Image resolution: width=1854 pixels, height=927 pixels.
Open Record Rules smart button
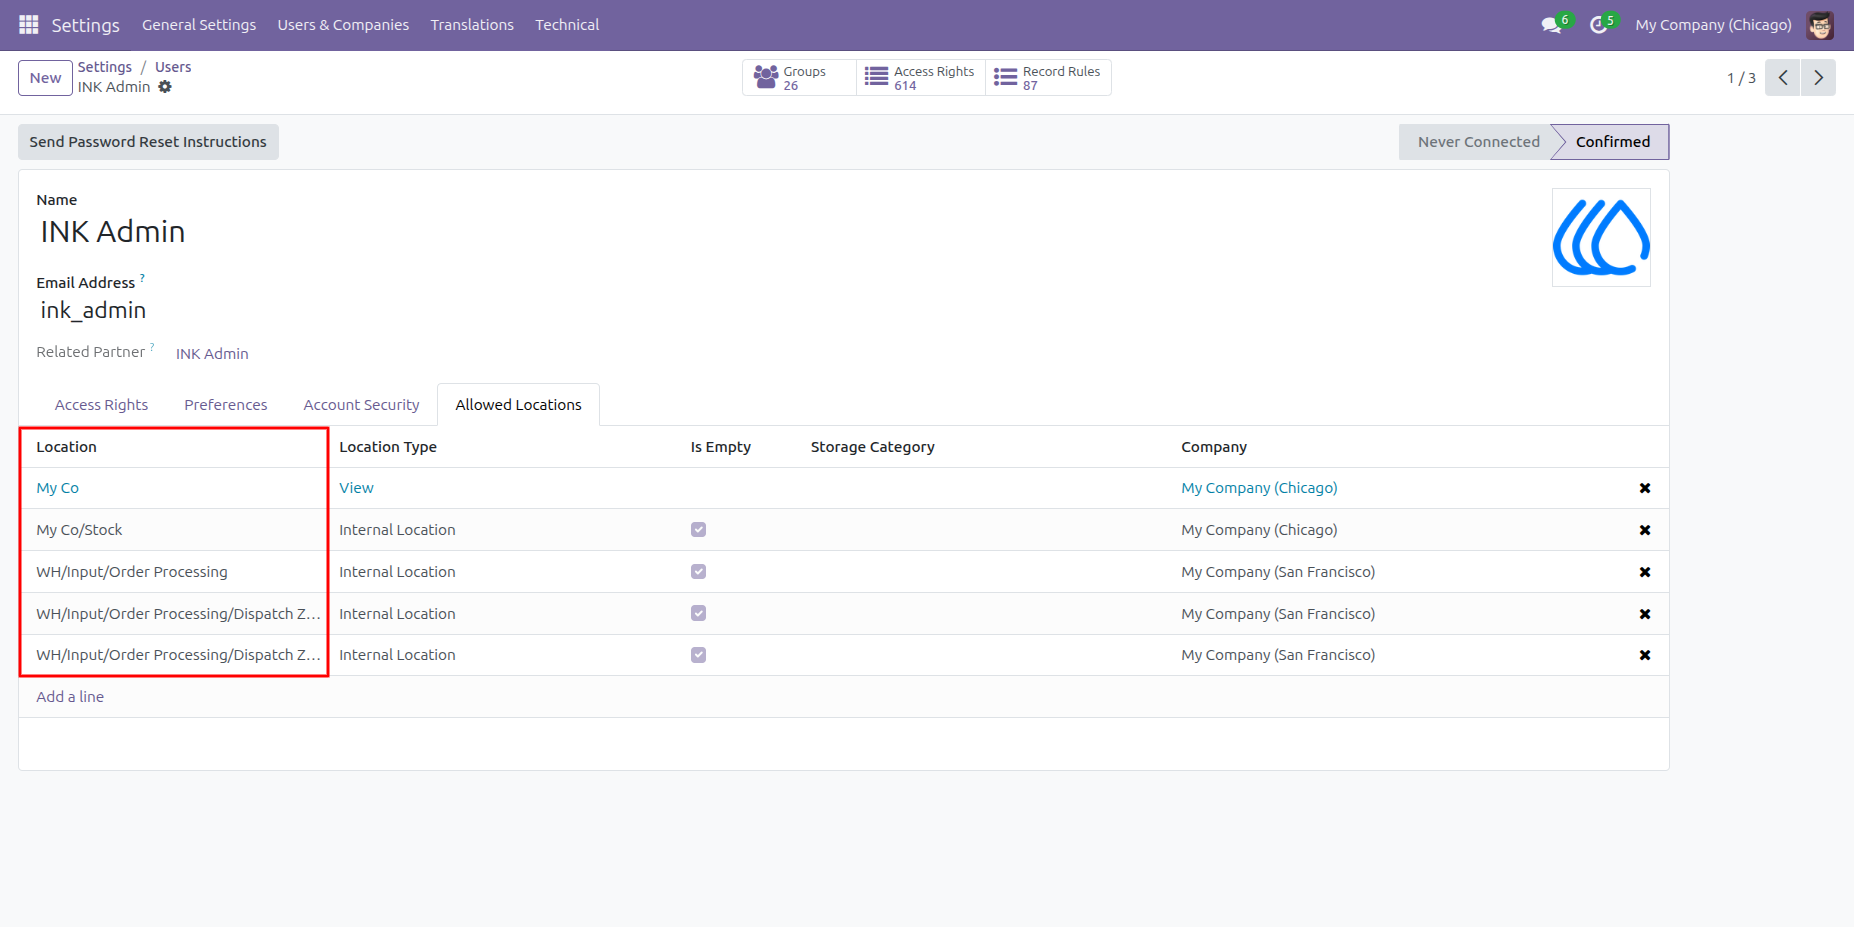click(x=1048, y=78)
